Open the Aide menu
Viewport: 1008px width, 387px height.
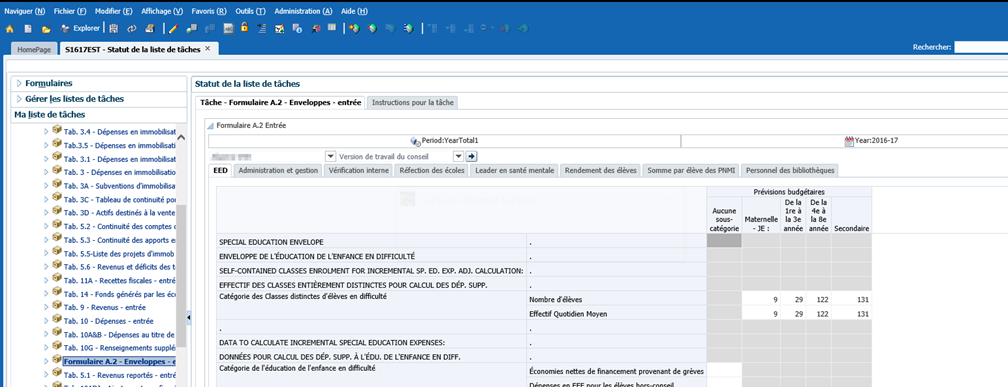click(x=354, y=11)
